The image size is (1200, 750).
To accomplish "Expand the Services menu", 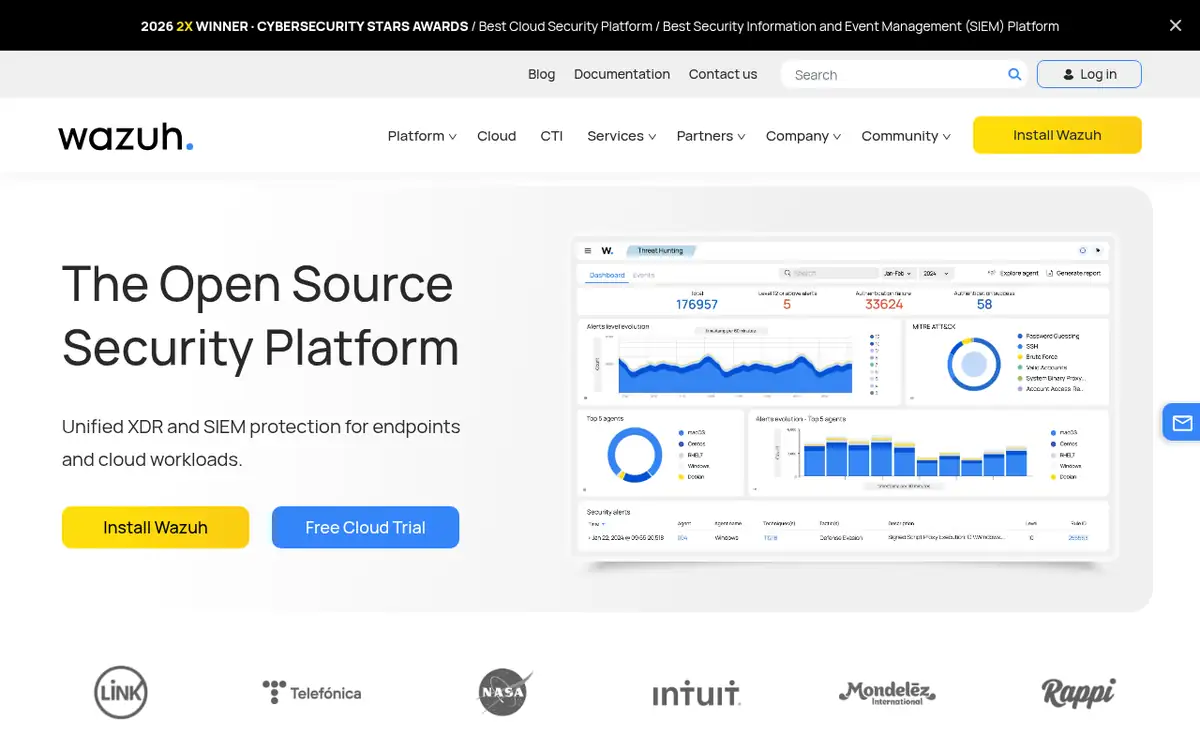I will click(621, 136).
